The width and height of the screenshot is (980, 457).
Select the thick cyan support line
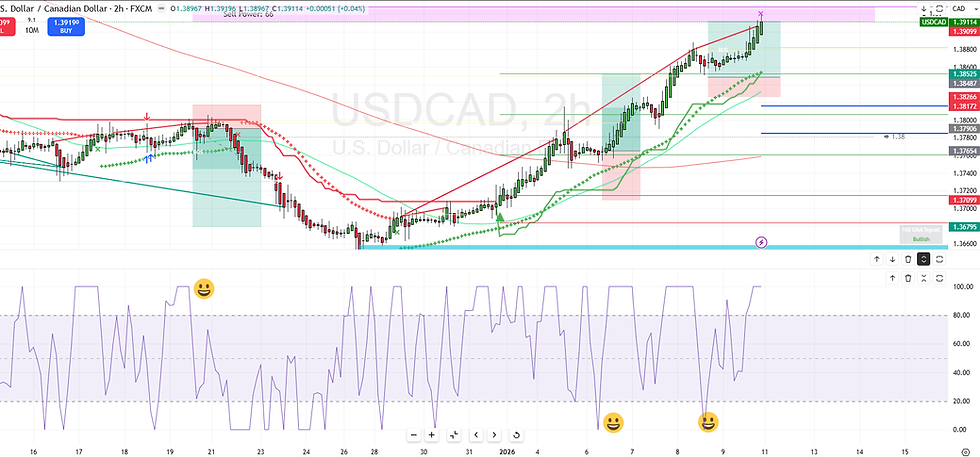point(653,247)
